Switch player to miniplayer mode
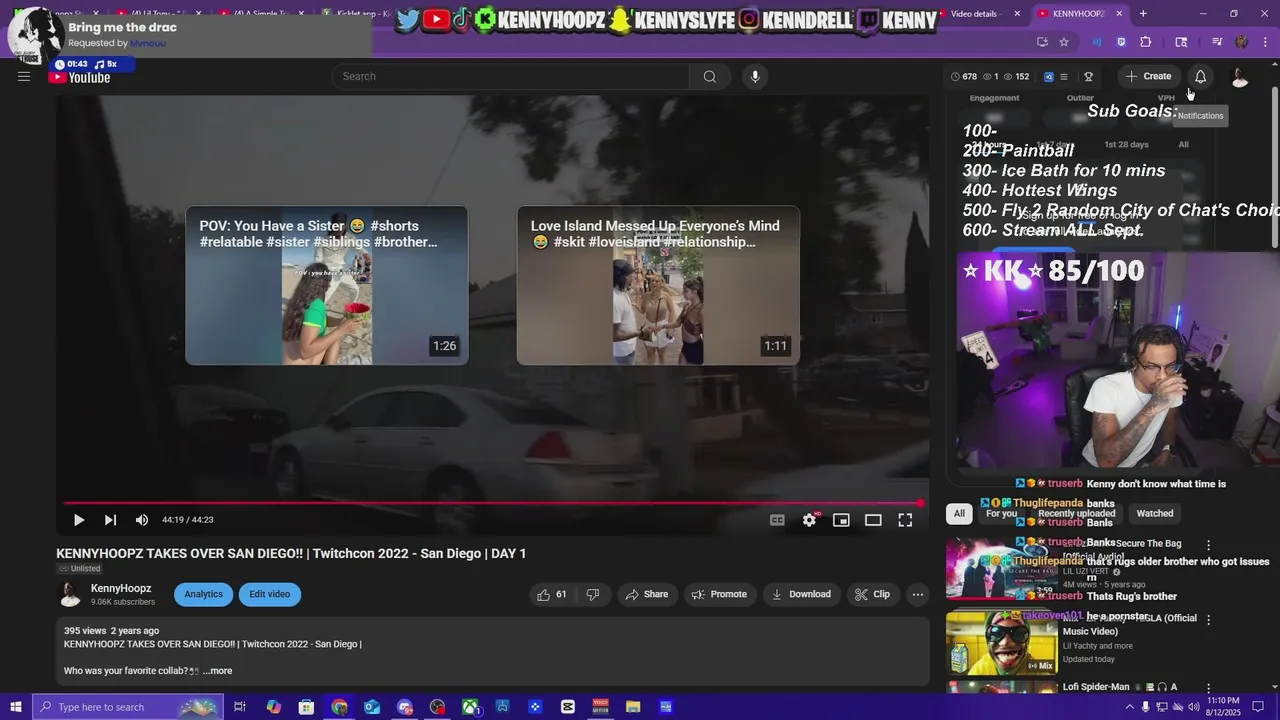The height and width of the screenshot is (720, 1280). click(842, 520)
